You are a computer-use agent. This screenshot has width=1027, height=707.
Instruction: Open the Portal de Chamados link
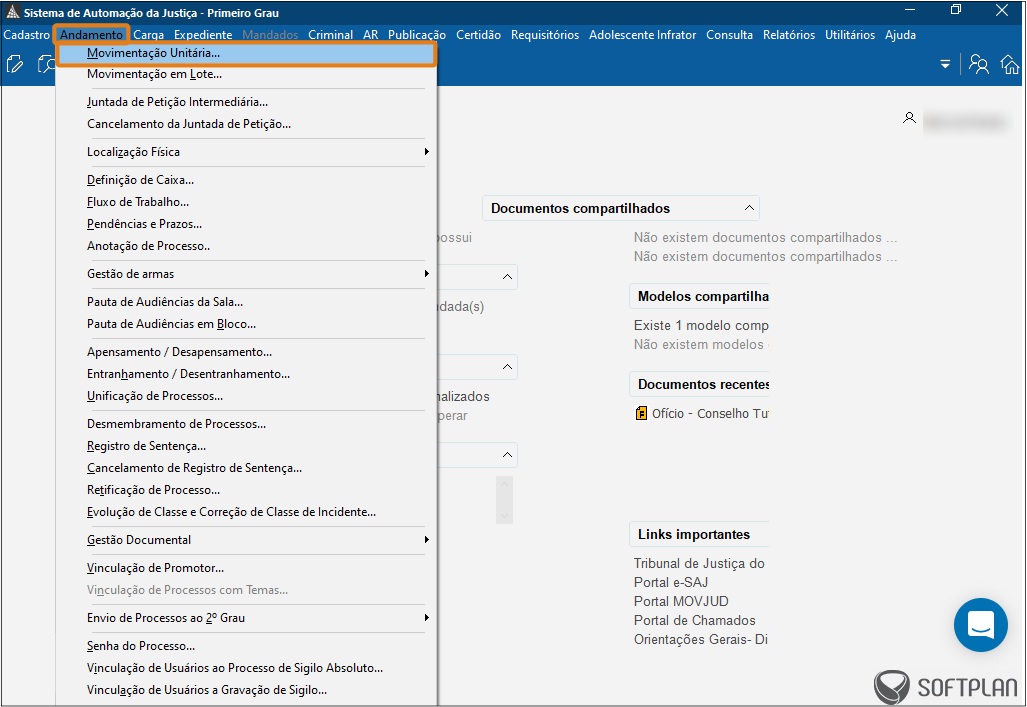pyautogui.click(x=694, y=620)
